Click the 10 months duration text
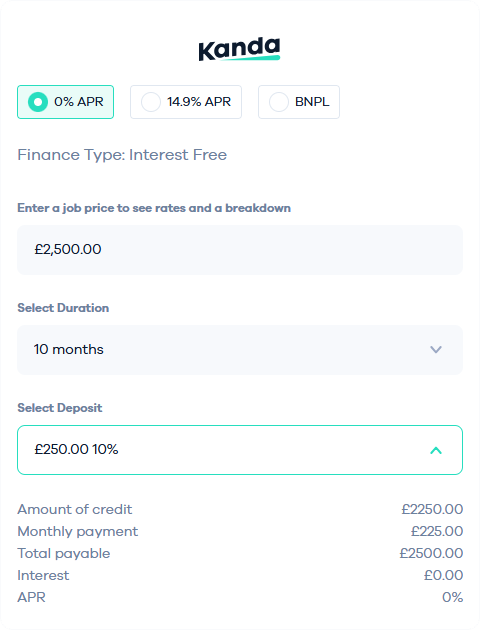 (69, 350)
